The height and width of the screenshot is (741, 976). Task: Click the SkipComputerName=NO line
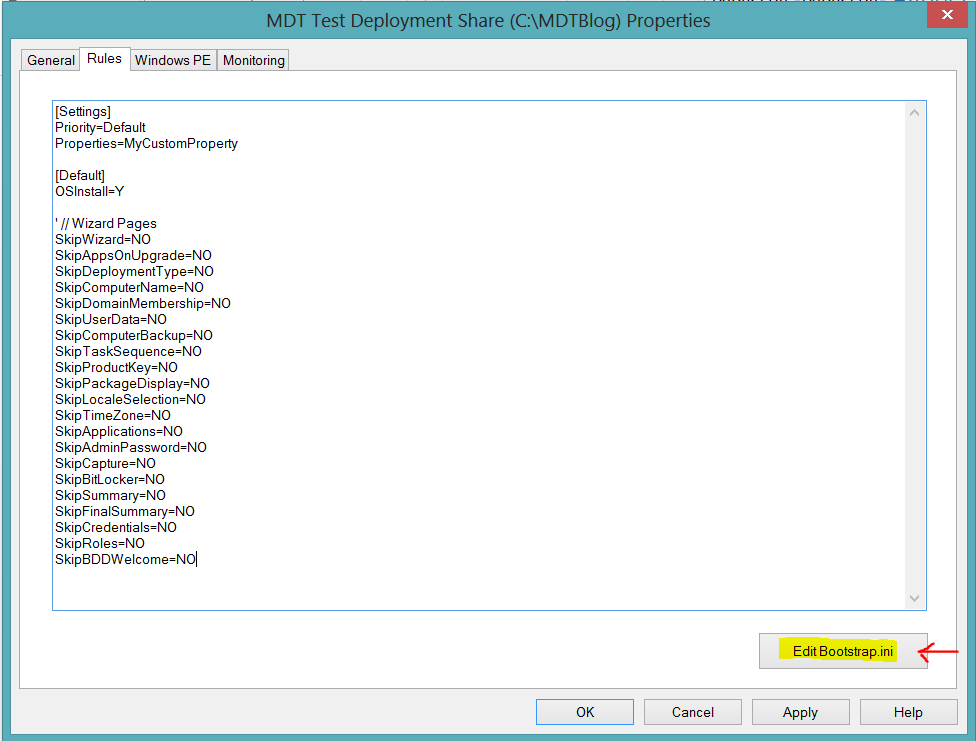(129, 288)
